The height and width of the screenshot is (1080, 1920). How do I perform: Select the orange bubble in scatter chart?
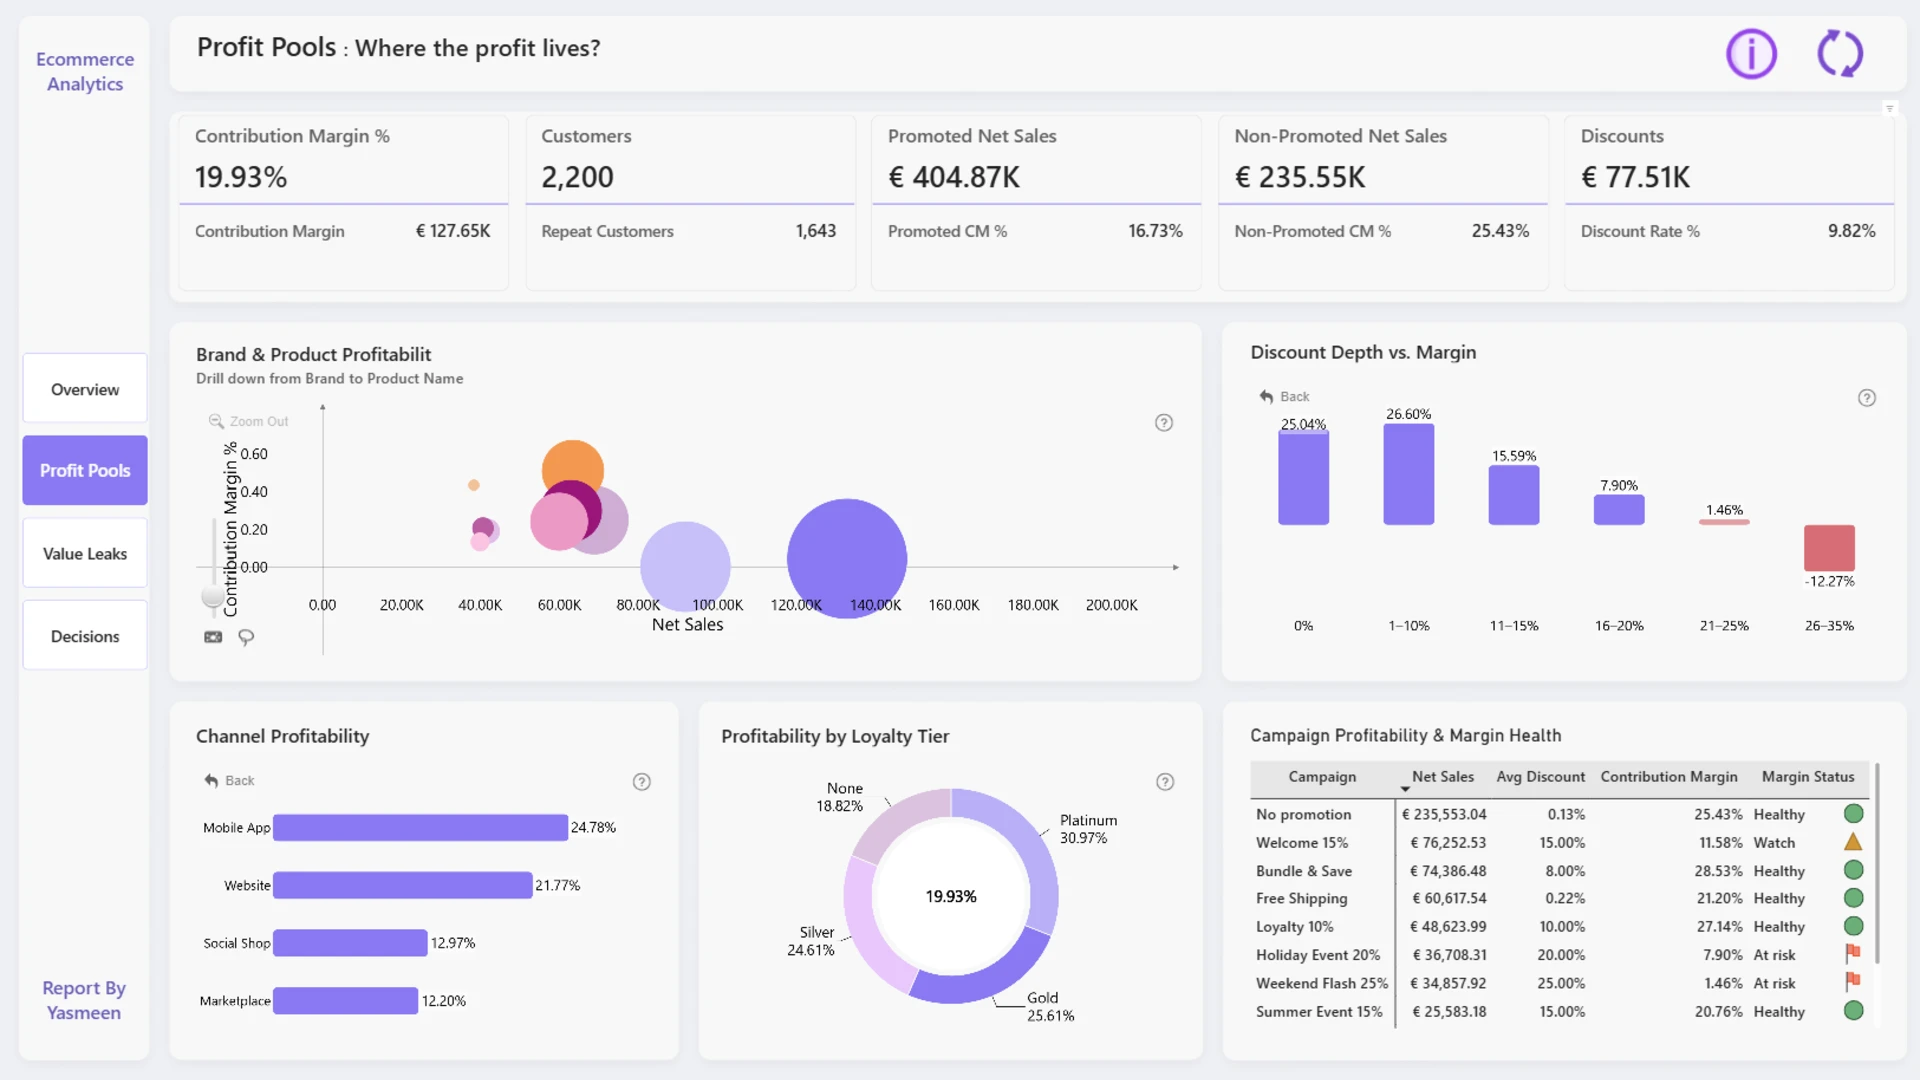[x=573, y=463]
